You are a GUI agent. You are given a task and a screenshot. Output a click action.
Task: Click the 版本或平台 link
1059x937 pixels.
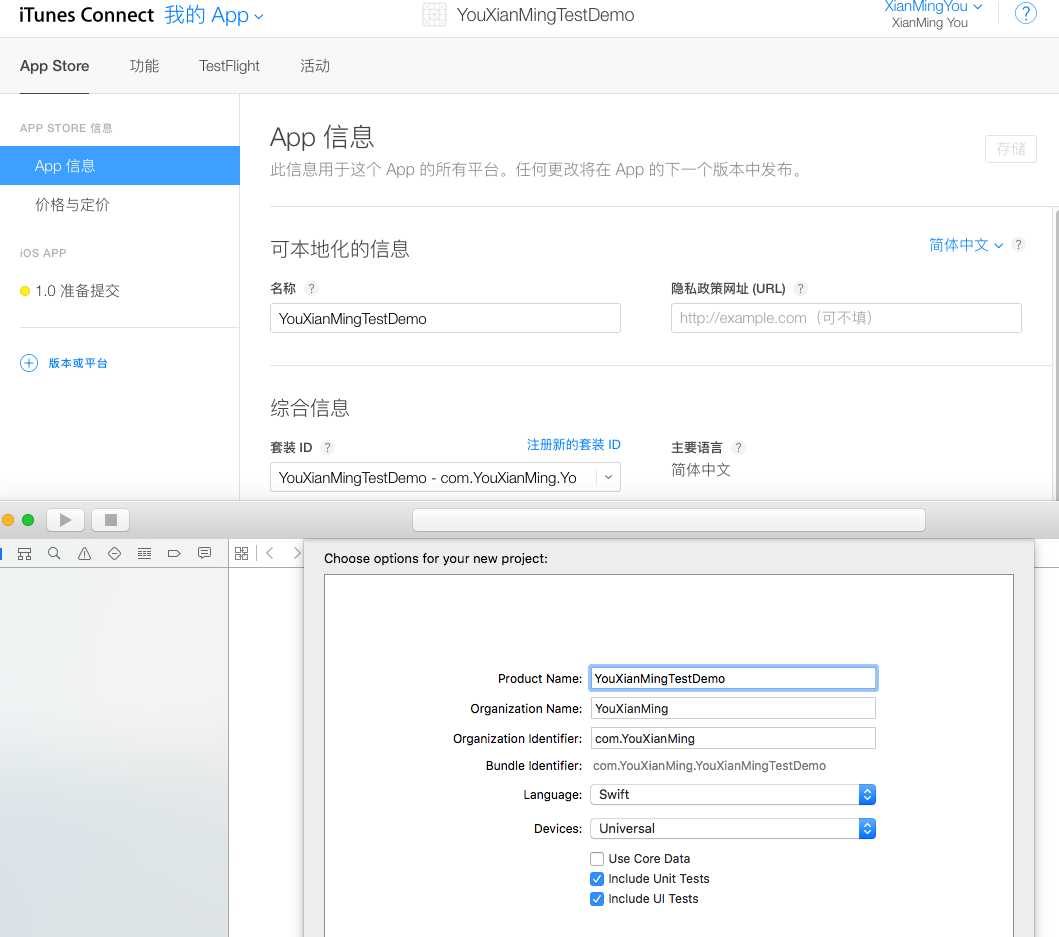(78, 363)
